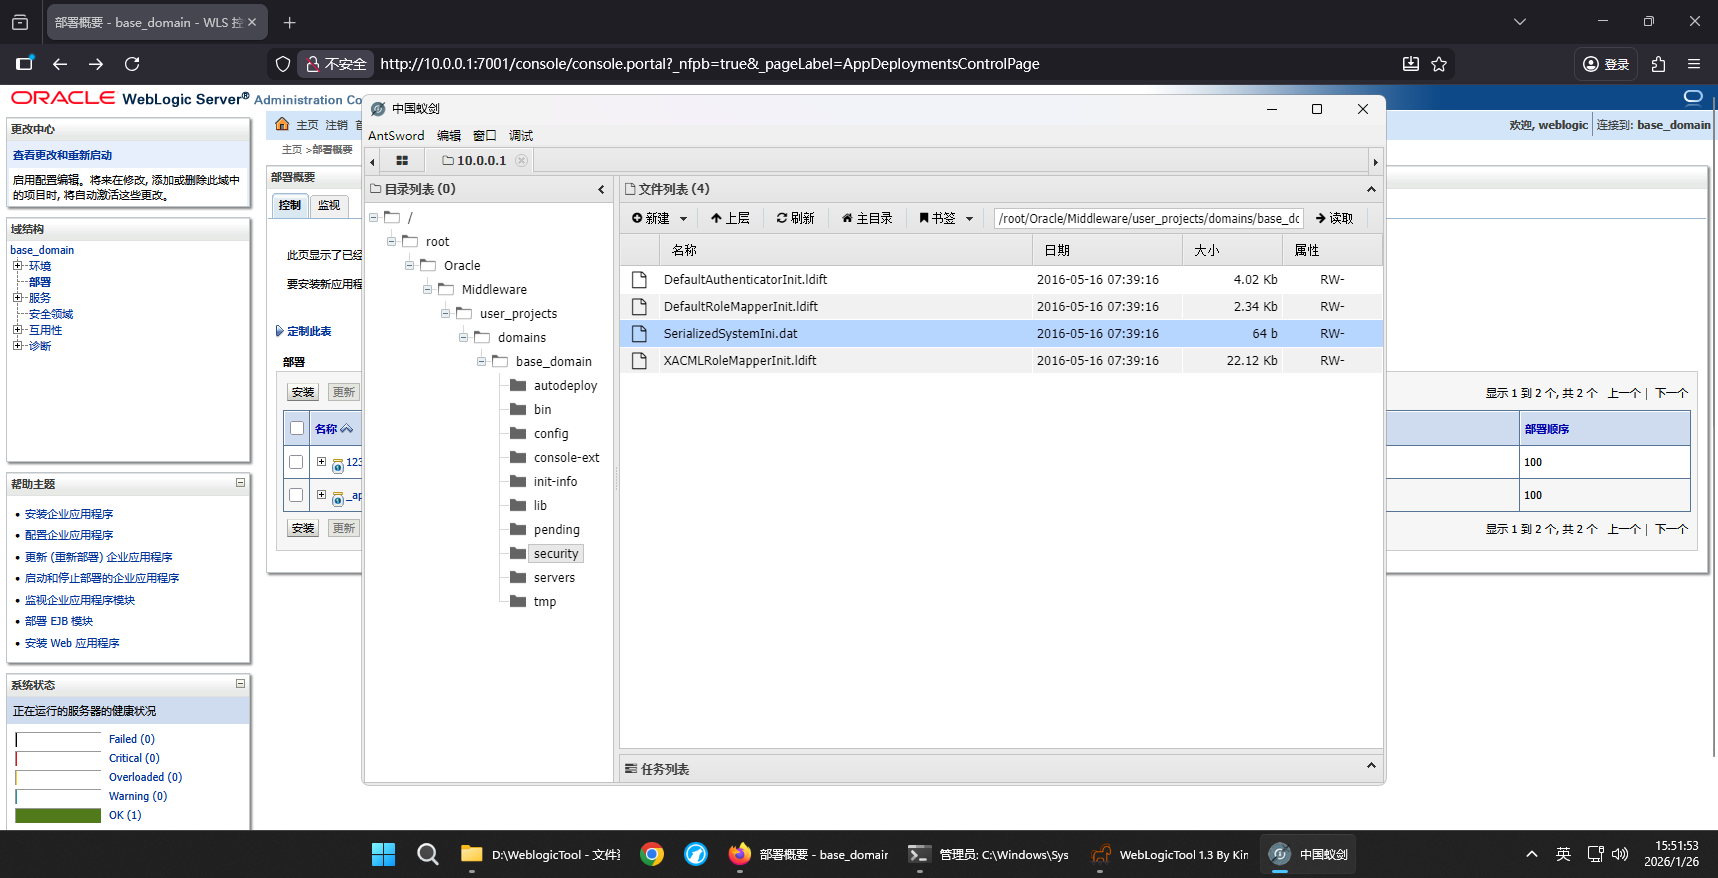Close the 10.0.0.1 tab in AntSword

[521, 160]
